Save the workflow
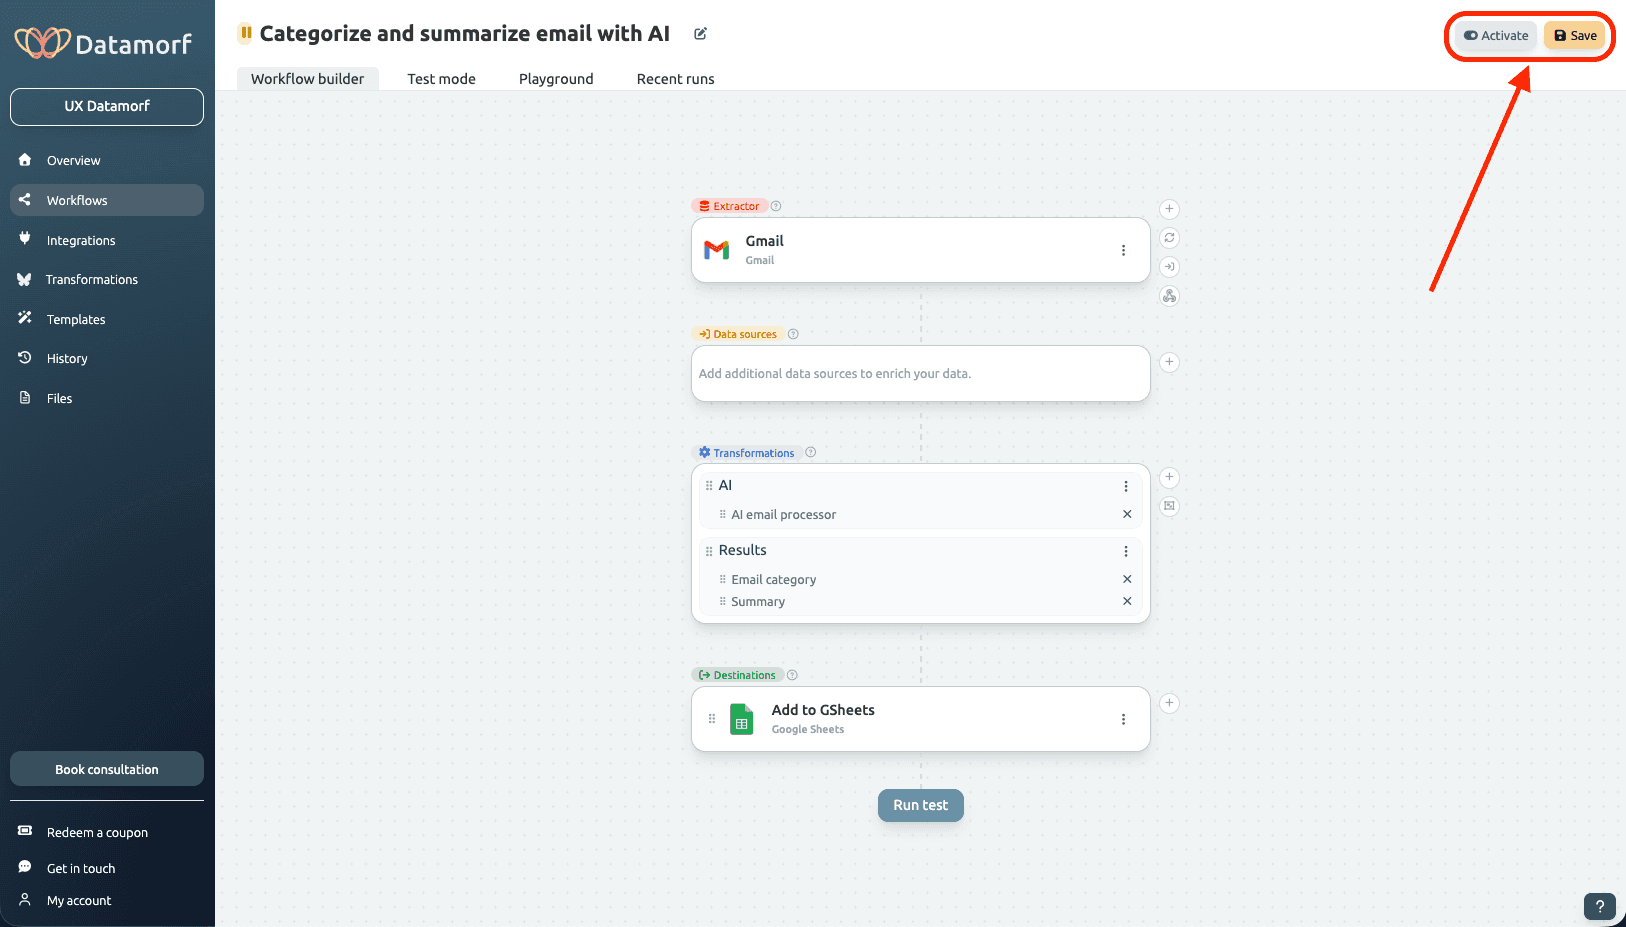This screenshot has width=1626, height=927. coord(1575,36)
